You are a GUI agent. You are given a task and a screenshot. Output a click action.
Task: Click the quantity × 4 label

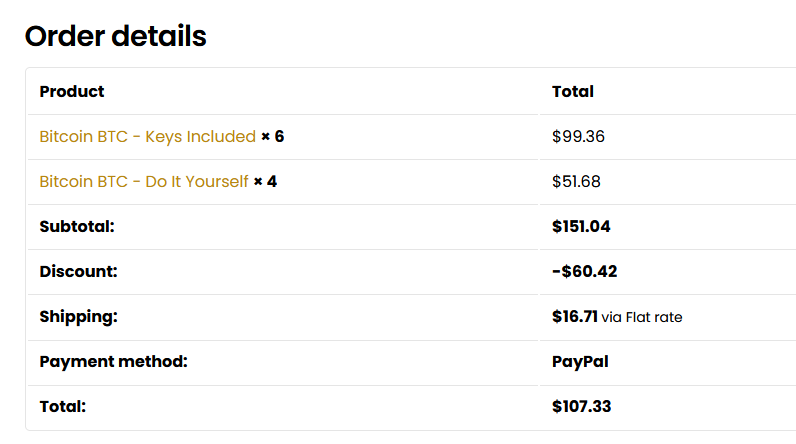click(265, 182)
